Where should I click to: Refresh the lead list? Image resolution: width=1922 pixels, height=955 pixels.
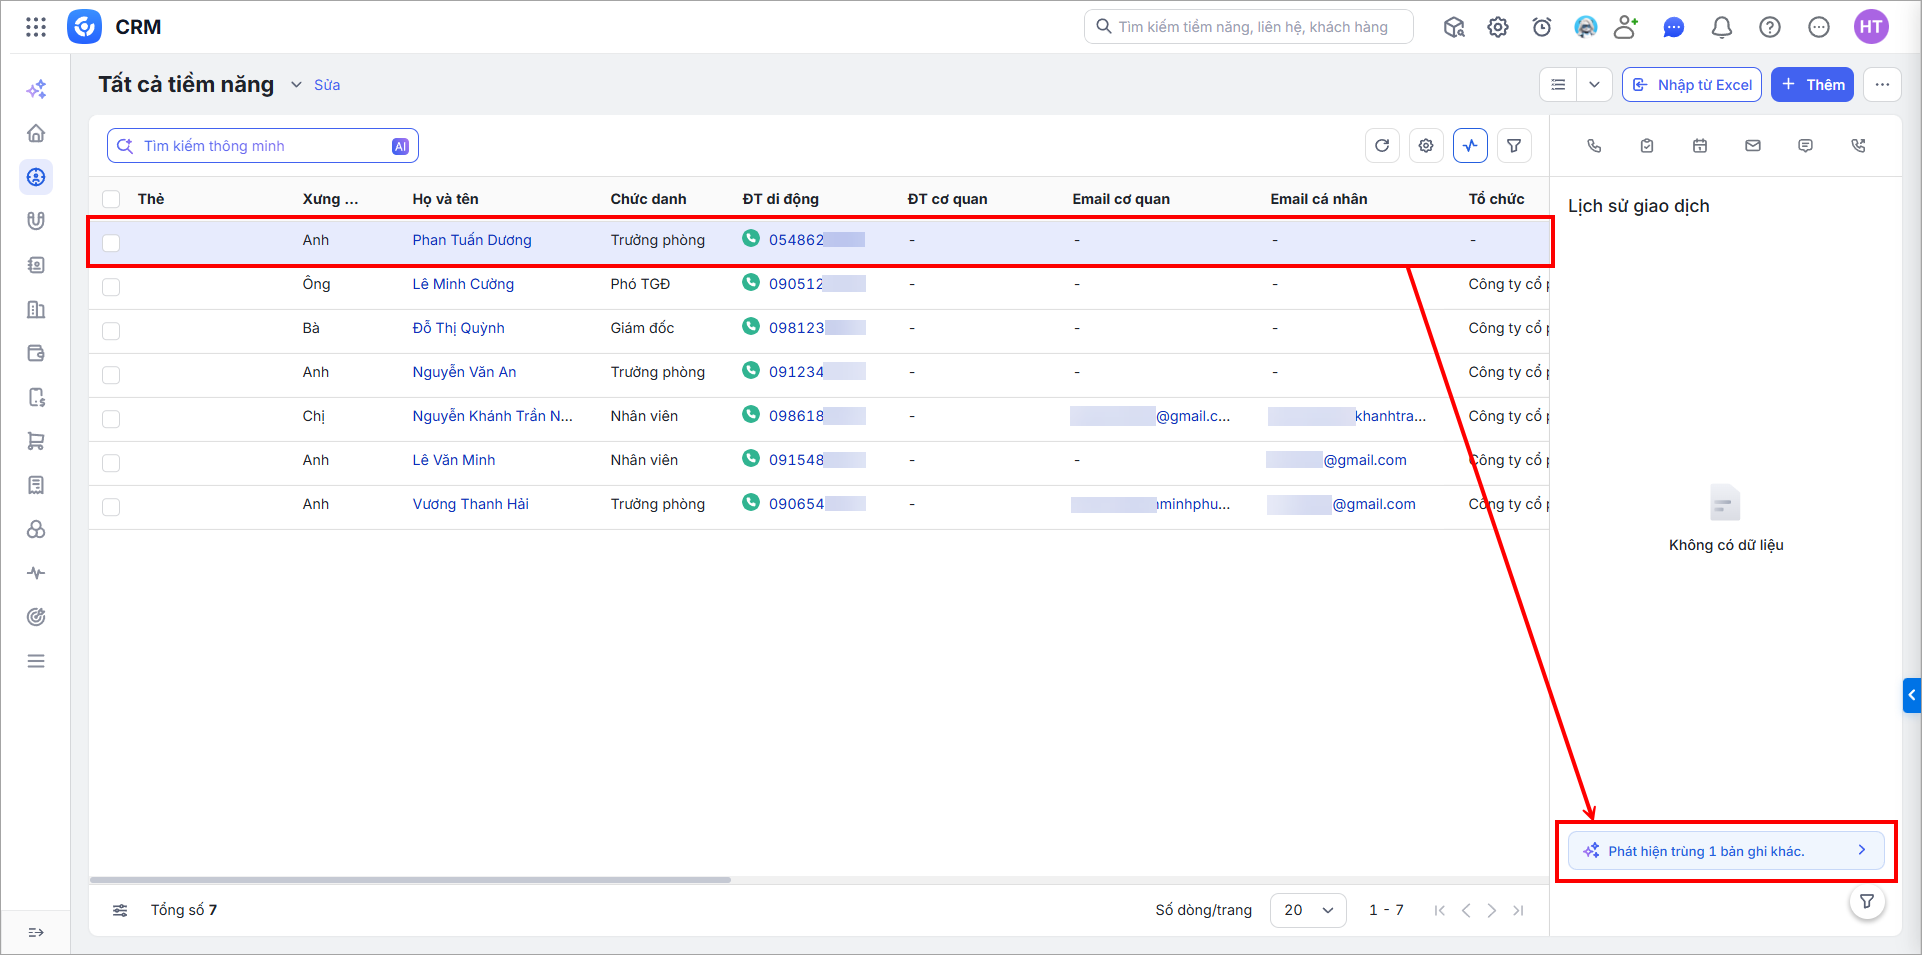pyautogui.click(x=1382, y=146)
